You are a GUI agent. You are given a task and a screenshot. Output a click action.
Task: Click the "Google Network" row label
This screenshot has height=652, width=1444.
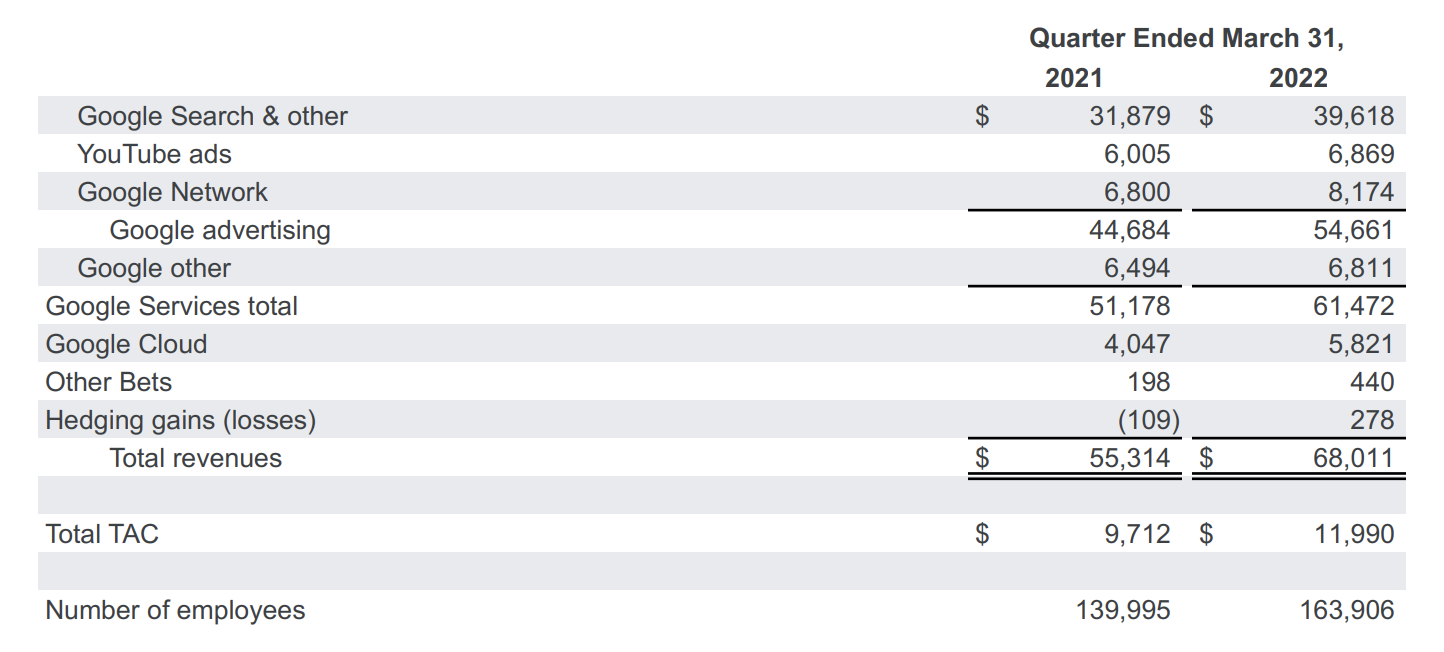172,192
